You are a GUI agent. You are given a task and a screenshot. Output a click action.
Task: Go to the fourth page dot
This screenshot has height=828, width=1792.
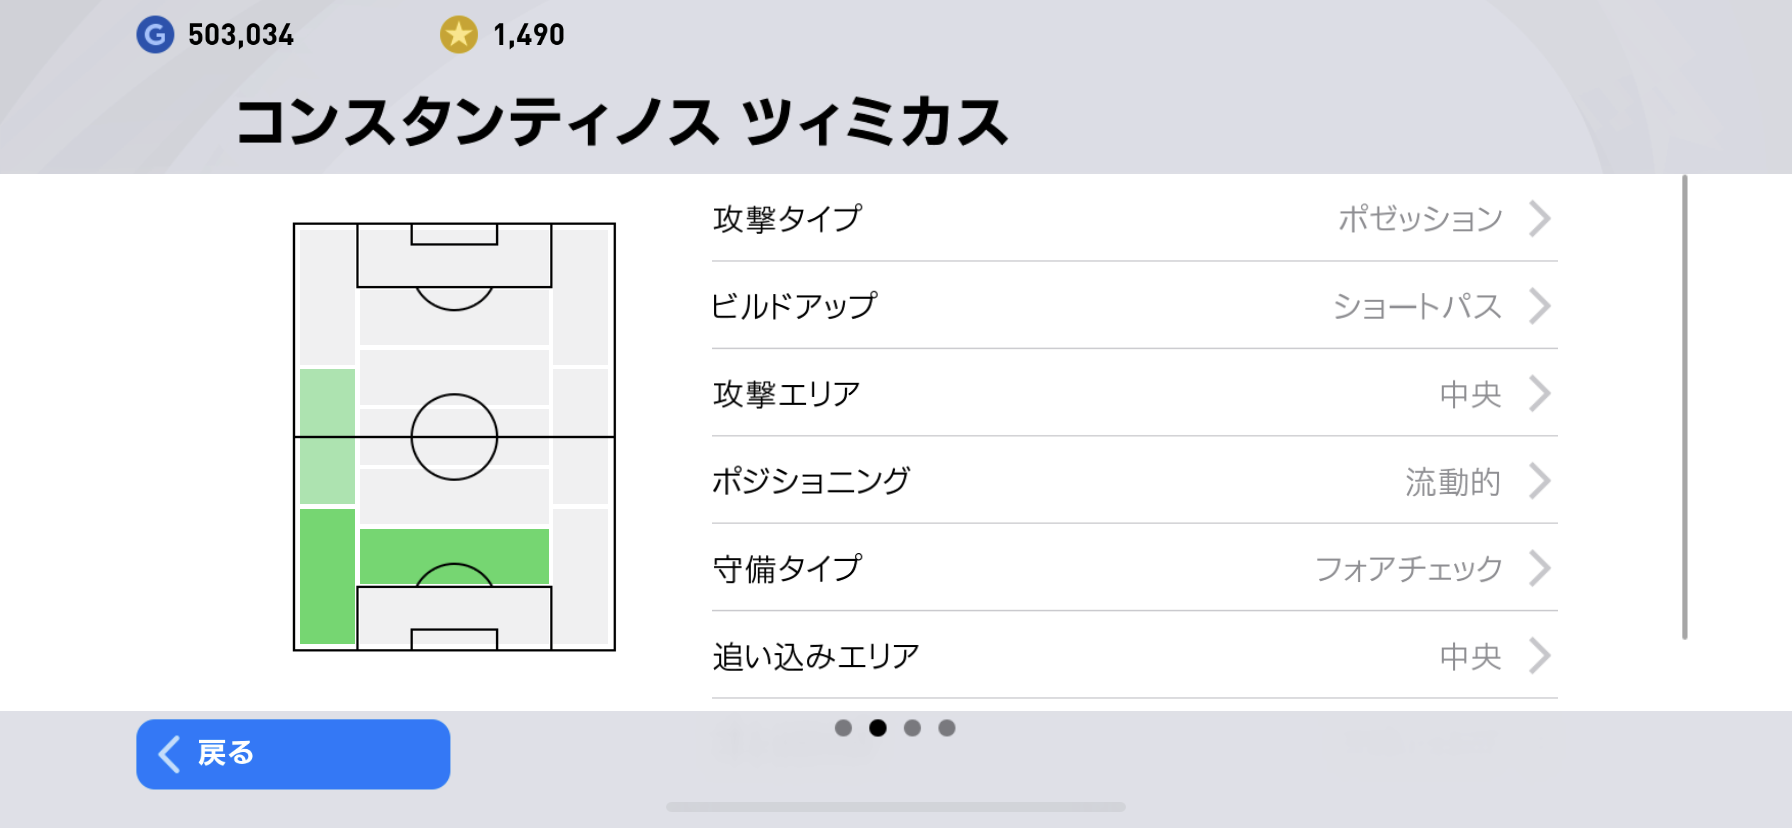pos(947,728)
